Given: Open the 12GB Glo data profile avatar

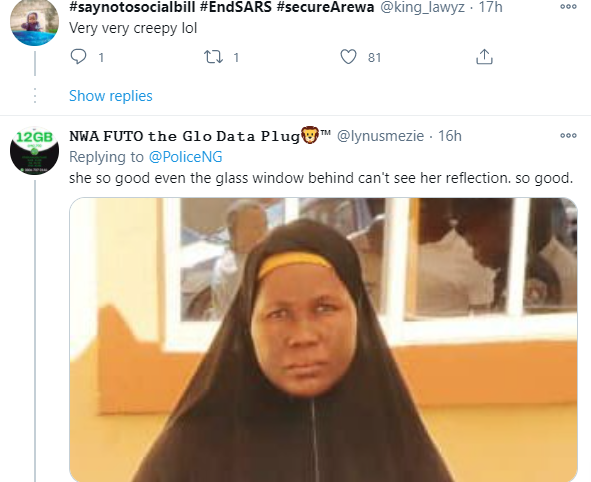Looking at the screenshot, I should 34,151.
